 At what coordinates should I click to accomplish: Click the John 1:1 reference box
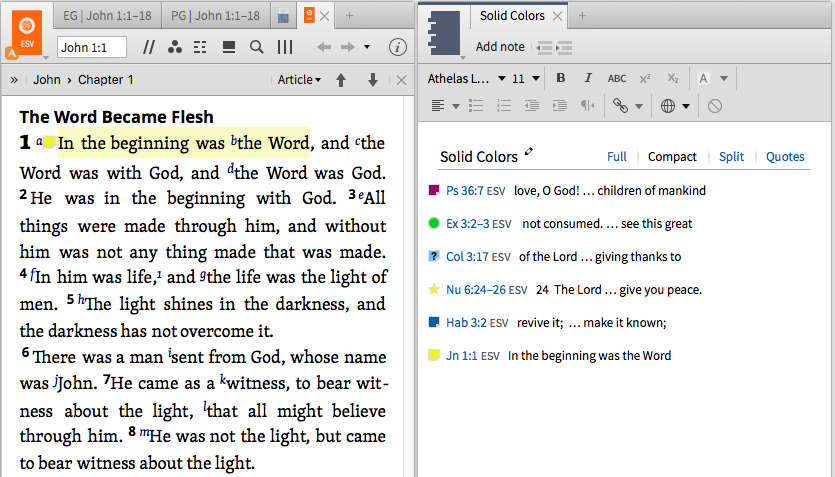pos(92,47)
